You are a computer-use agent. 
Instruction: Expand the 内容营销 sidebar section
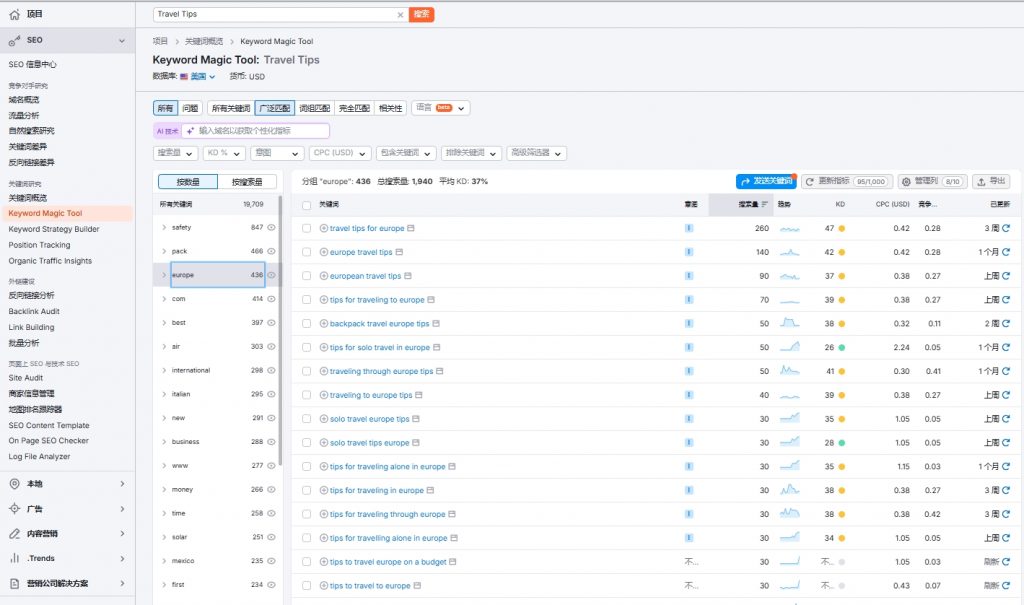tap(122, 534)
